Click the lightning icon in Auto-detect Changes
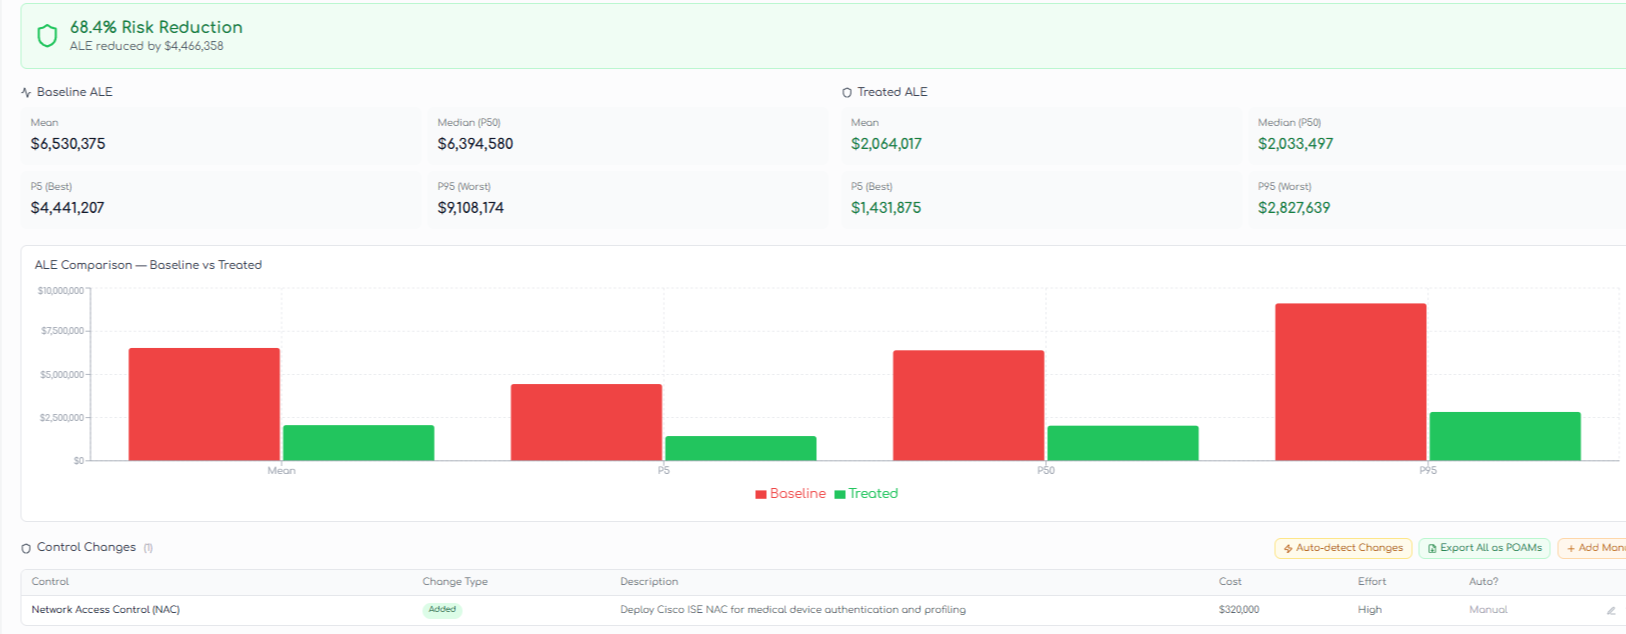Screen dimensions: 1626x634 pyautogui.click(x=1288, y=548)
